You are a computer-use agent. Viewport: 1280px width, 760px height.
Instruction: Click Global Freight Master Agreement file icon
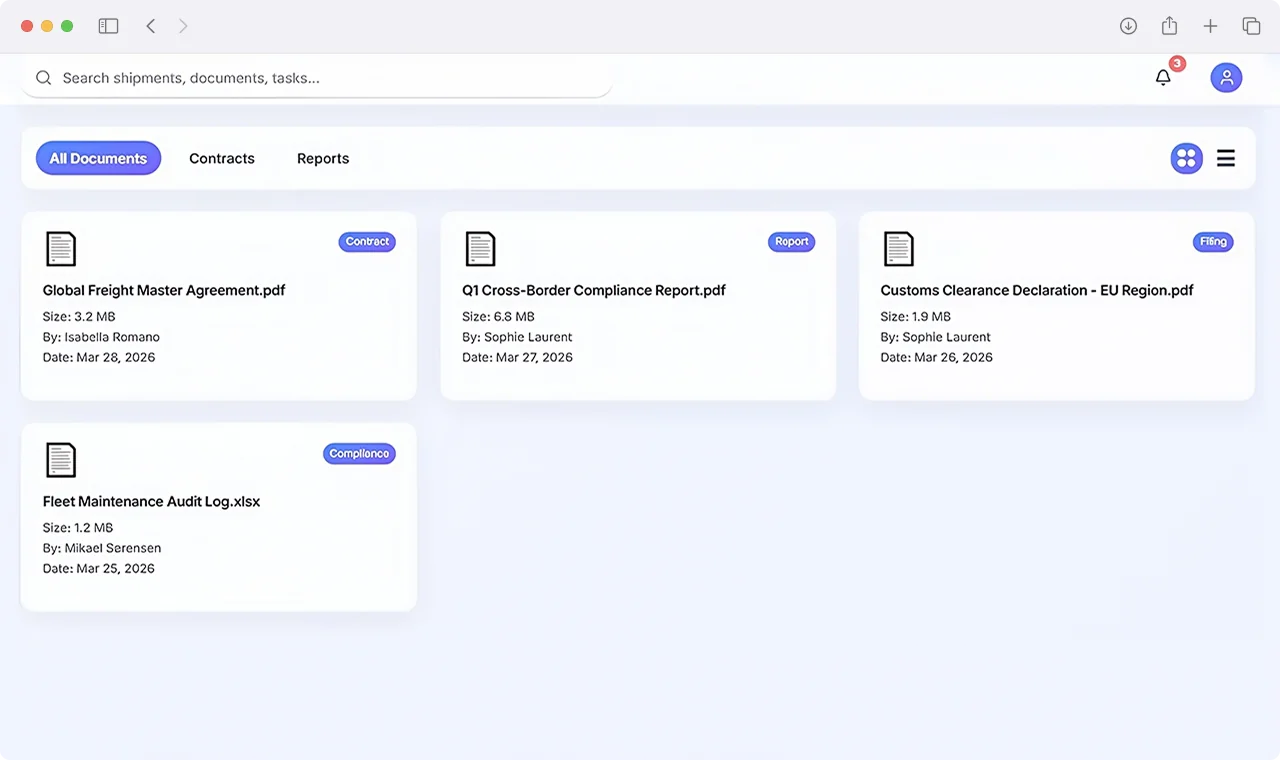point(61,249)
